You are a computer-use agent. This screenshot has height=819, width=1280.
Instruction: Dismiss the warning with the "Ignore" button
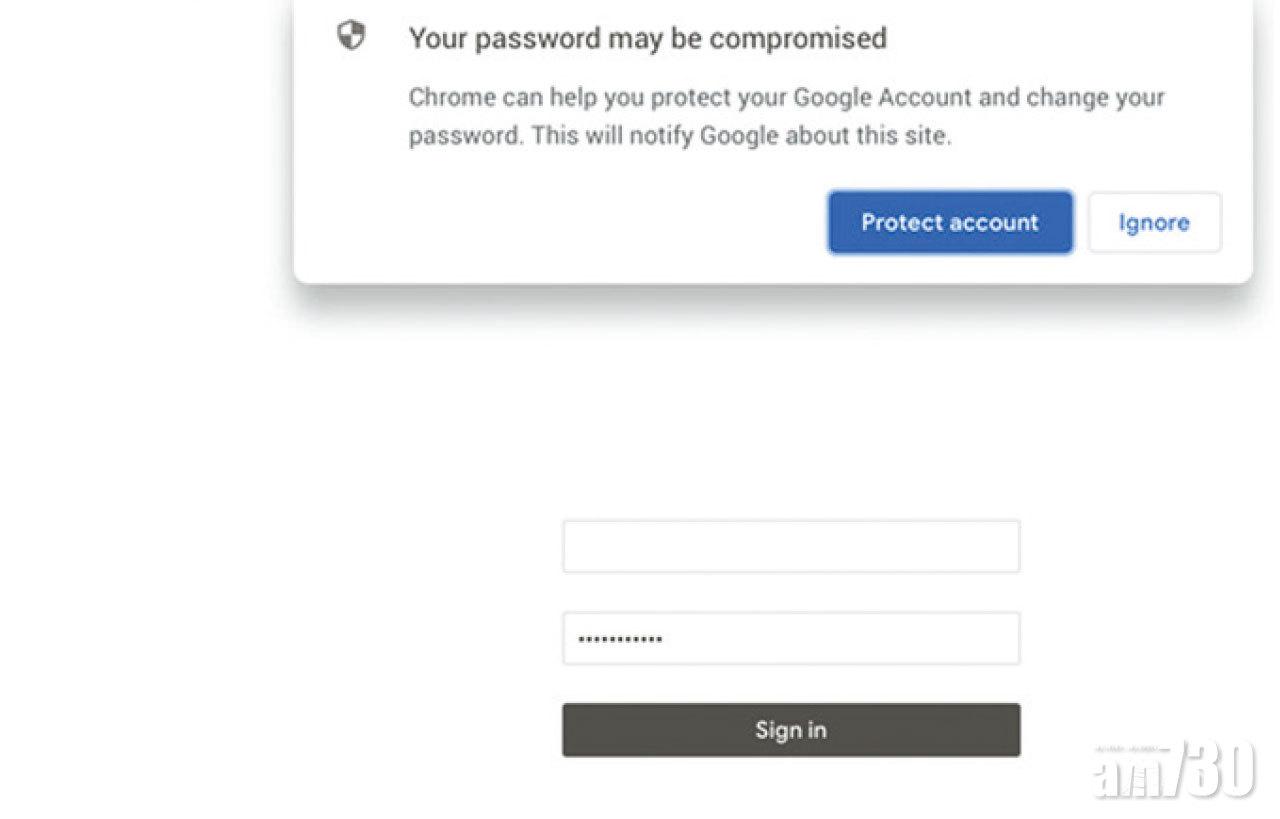(x=1154, y=222)
